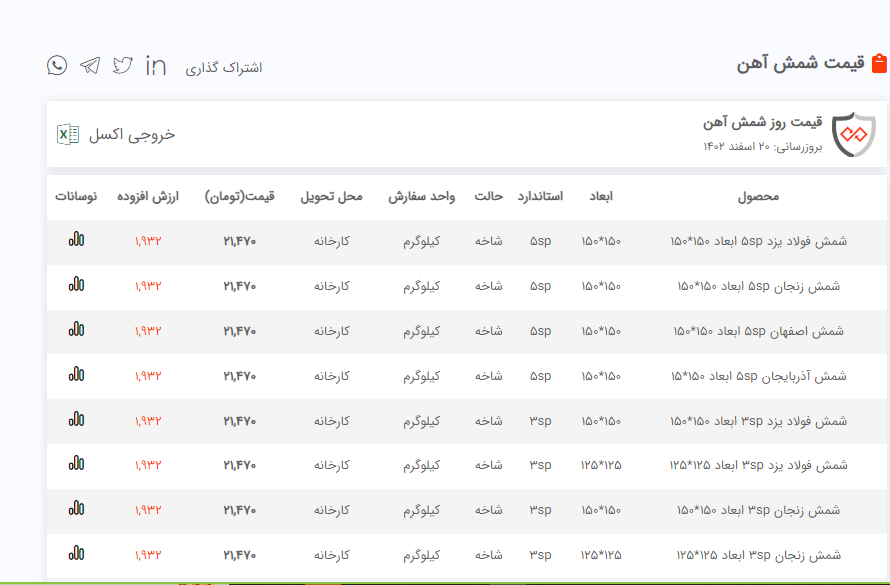Click the Excel export icon
Screen dimensions: 890x585
tap(68, 134)
